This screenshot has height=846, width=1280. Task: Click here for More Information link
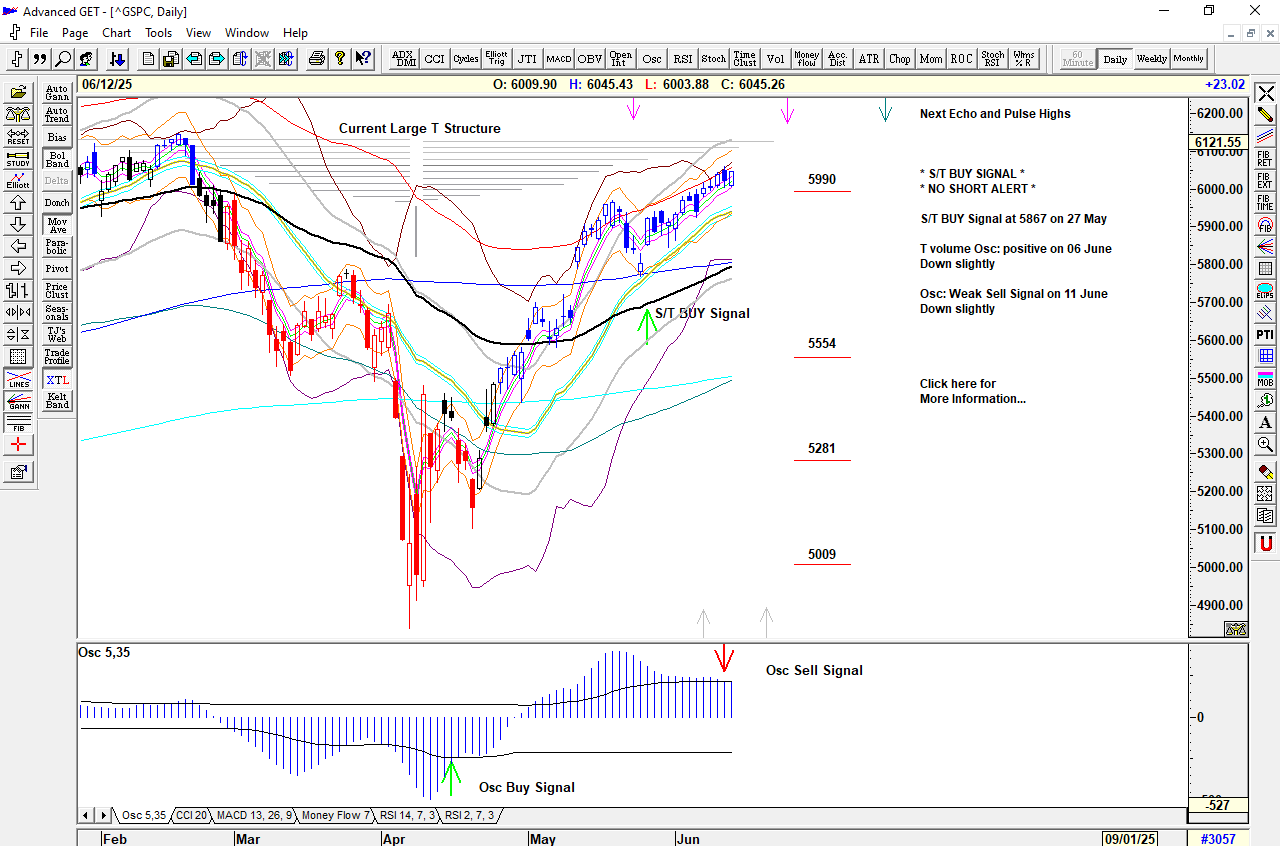point(957,391)
